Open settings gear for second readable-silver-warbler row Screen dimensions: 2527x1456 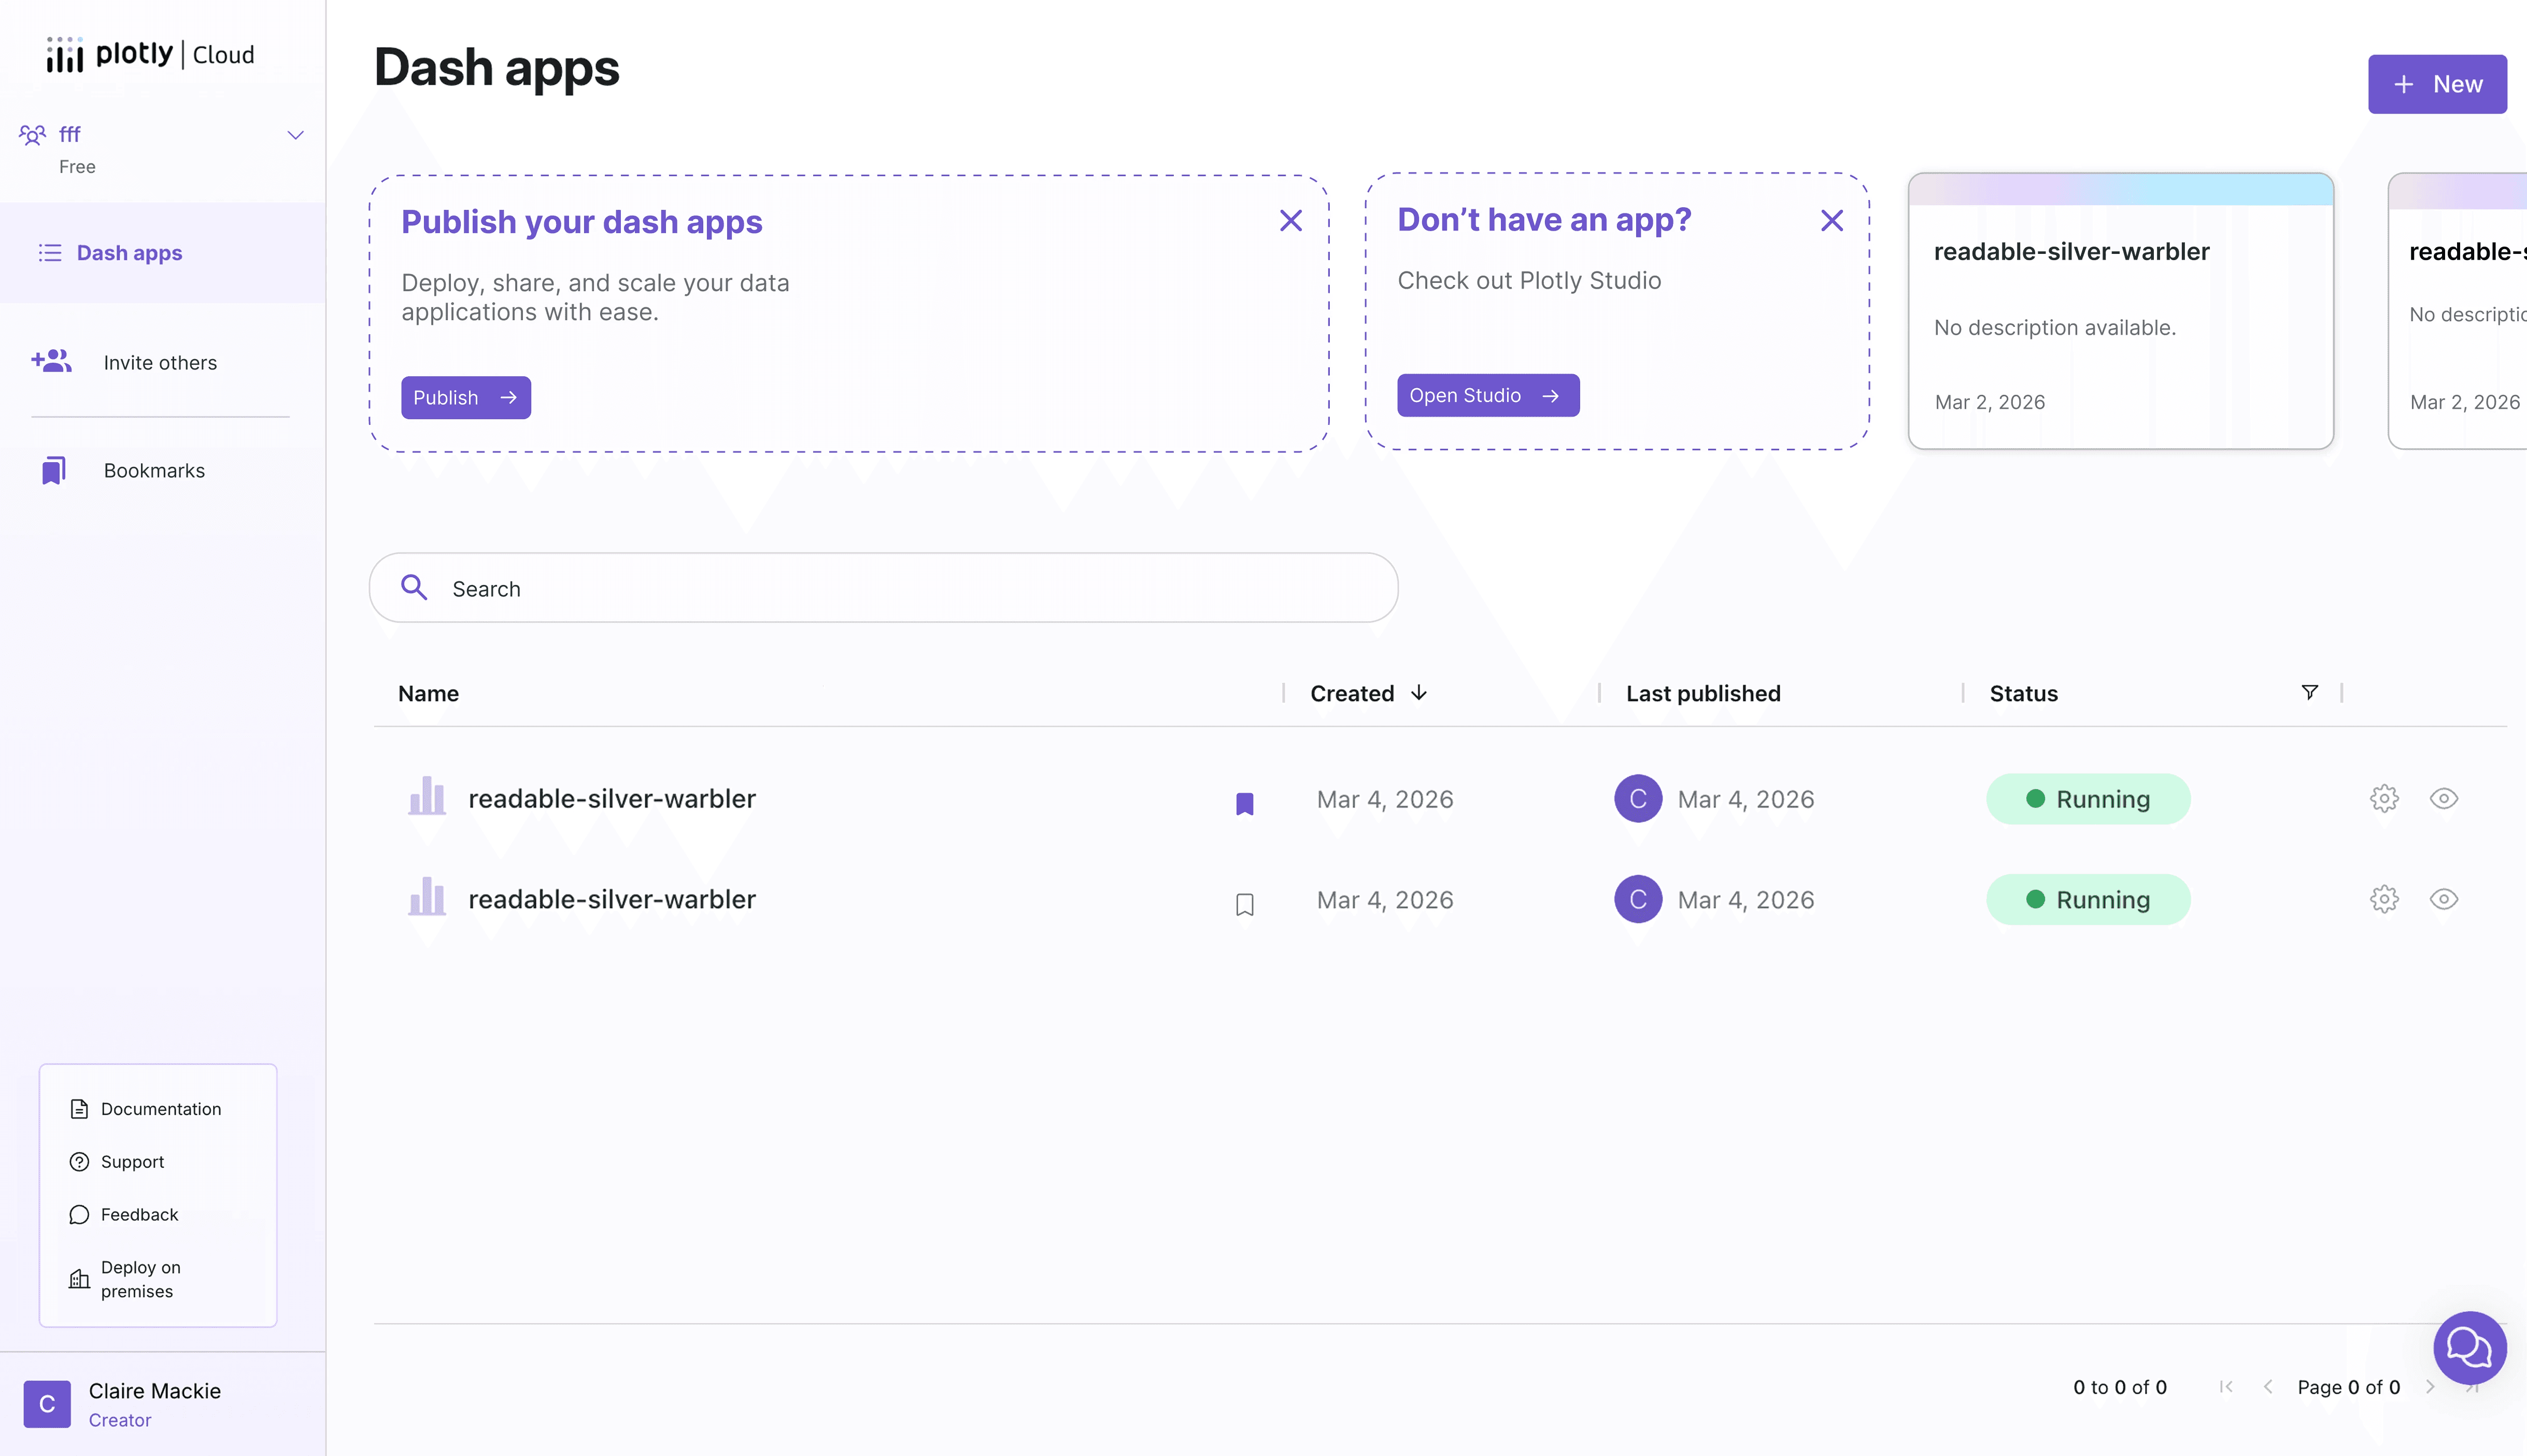pos(2384,899)
